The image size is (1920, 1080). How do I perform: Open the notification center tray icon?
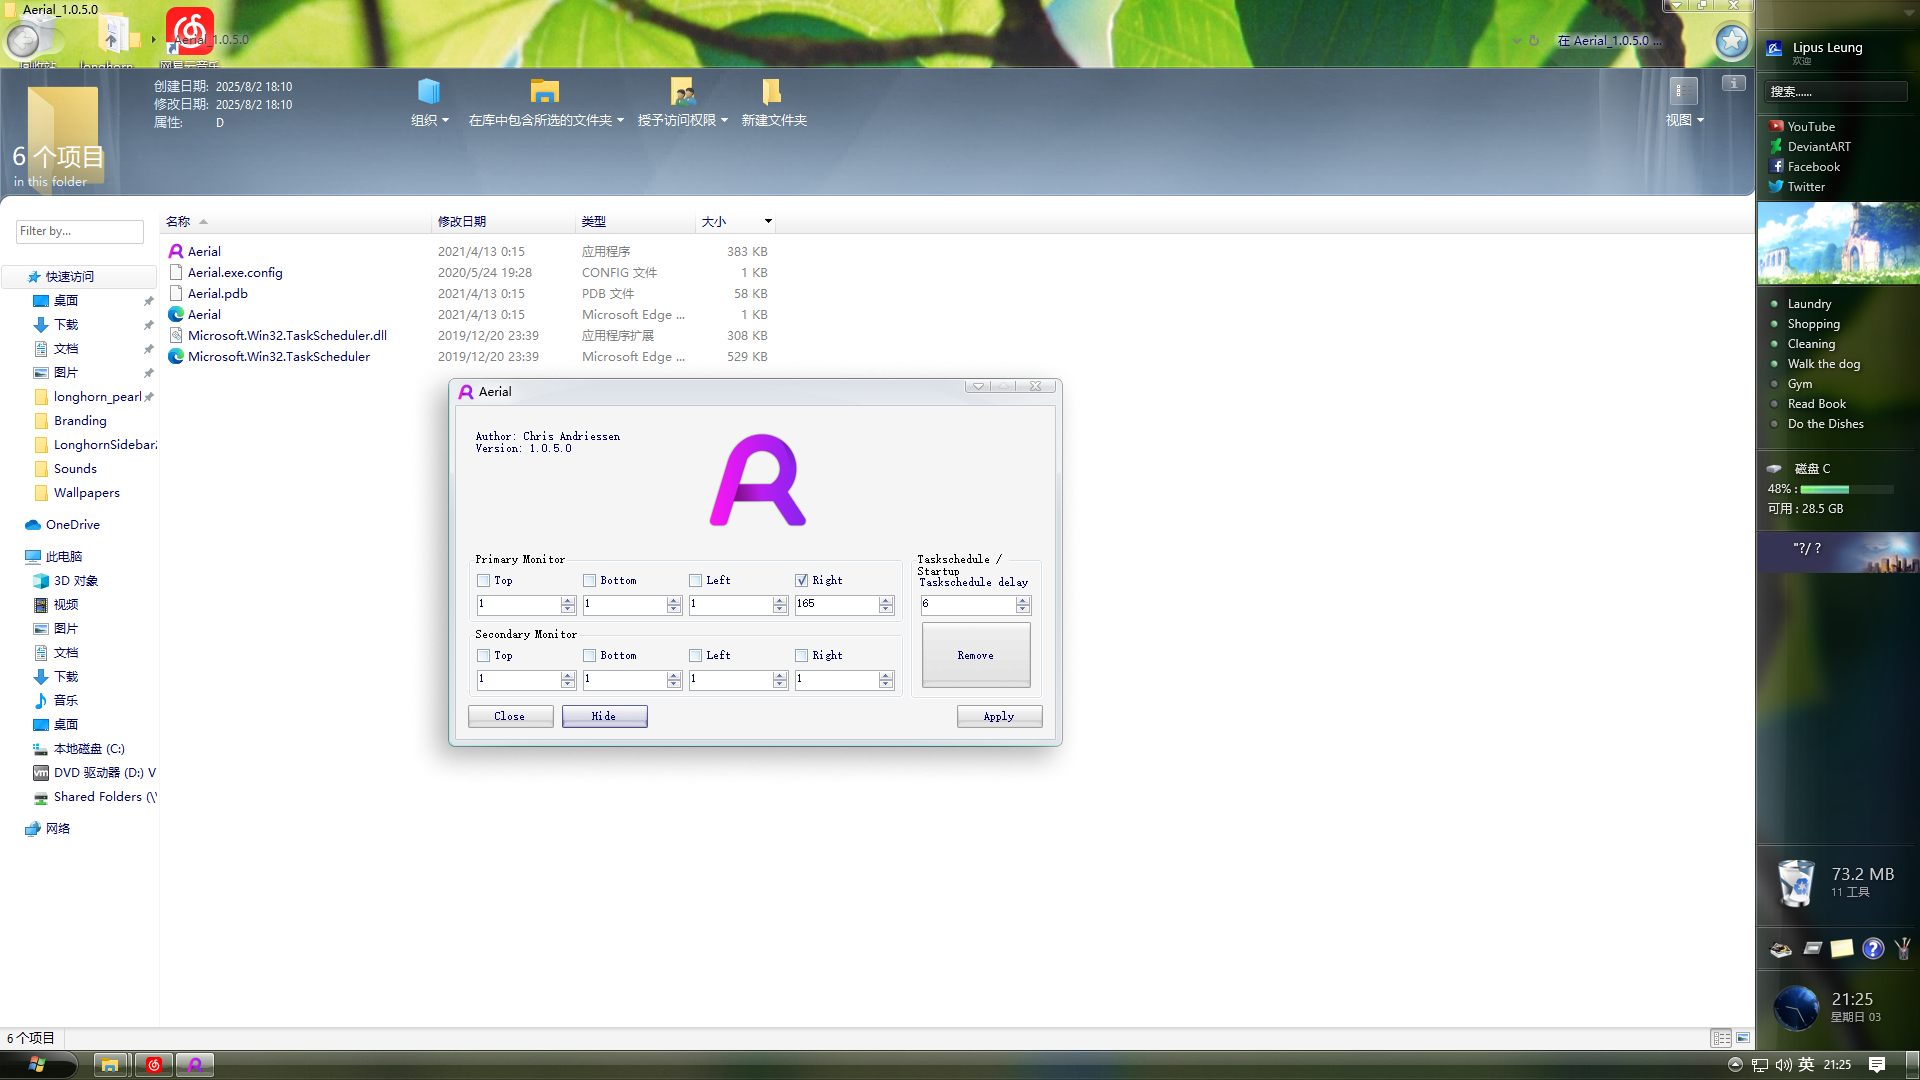tap(1877, 1065)
